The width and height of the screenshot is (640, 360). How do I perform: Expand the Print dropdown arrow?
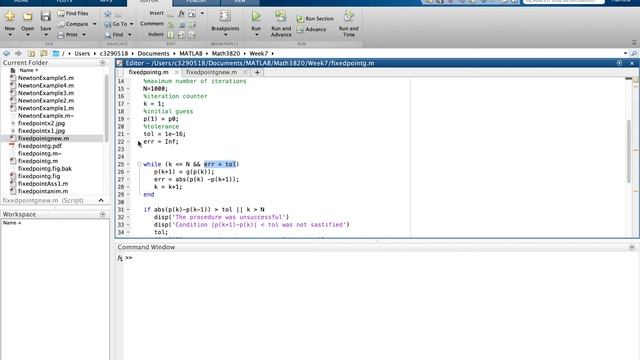click(x=84, y=35)
